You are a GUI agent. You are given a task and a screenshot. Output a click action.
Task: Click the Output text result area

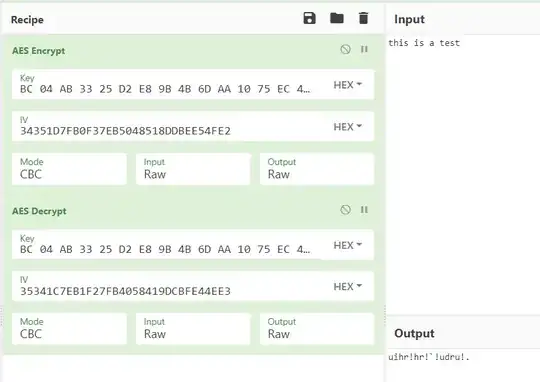coord(463,365)
